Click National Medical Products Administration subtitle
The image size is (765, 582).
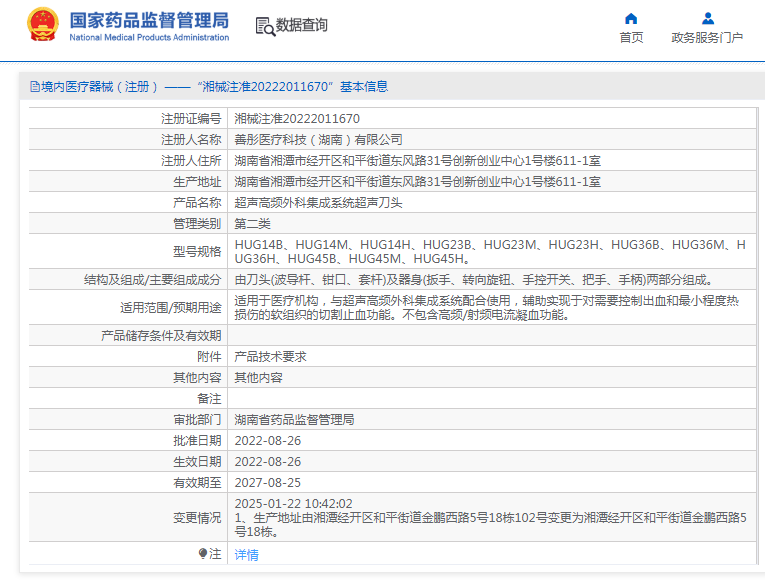(x=149, y=38)
